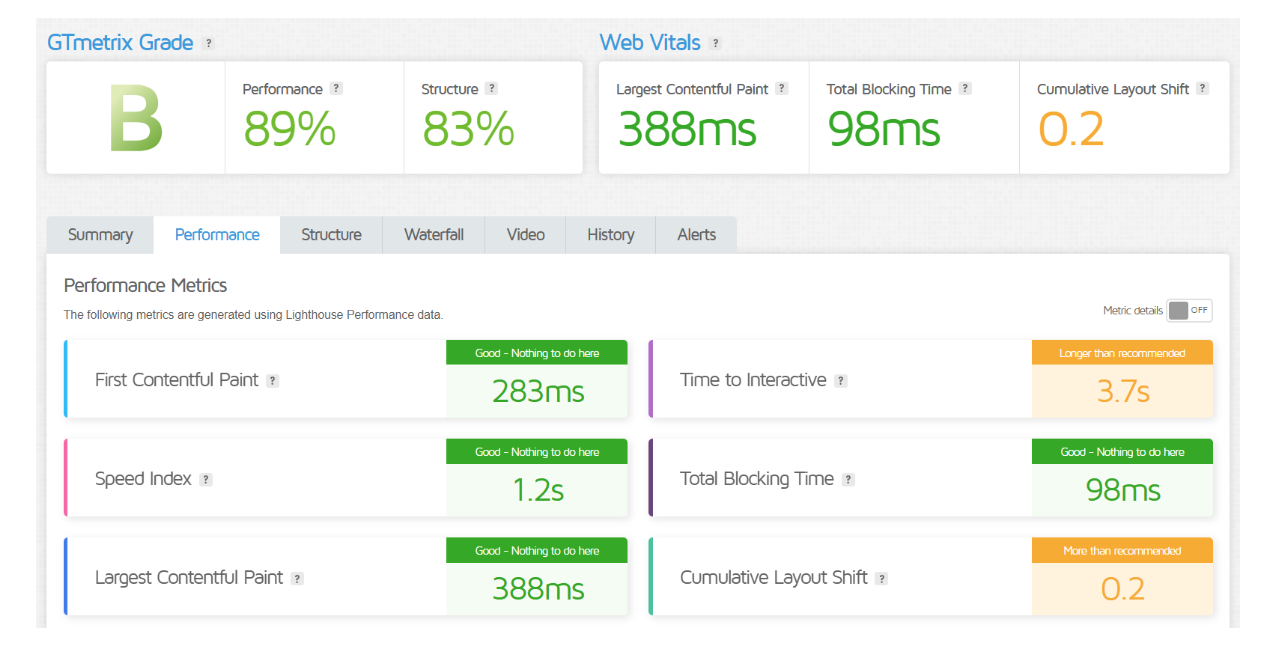Open the First Contentful Paint help icon
Screen dimensions: 1280x670
272,381
